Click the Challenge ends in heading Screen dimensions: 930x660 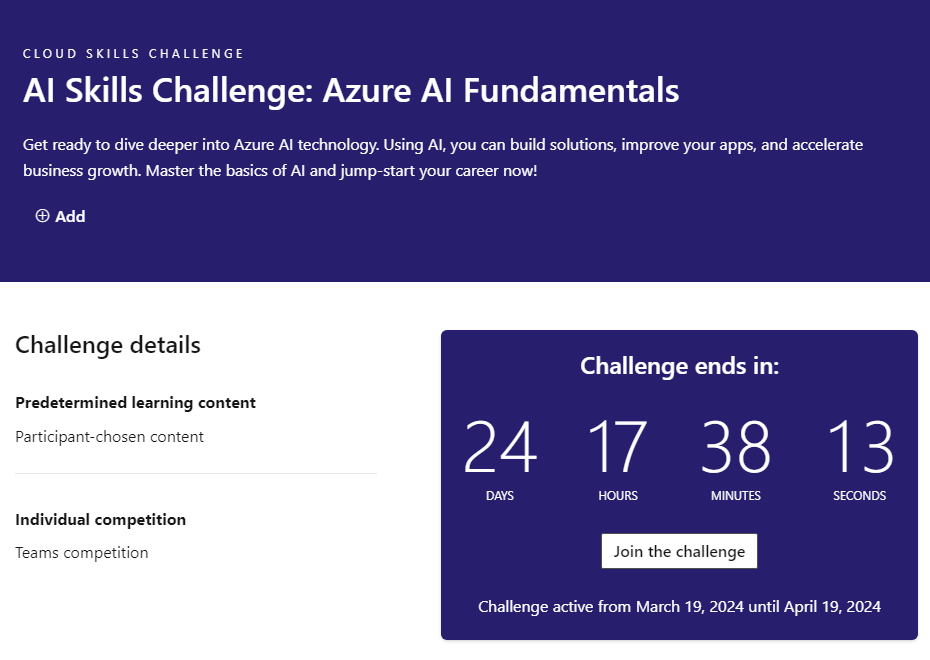(679, 366)
